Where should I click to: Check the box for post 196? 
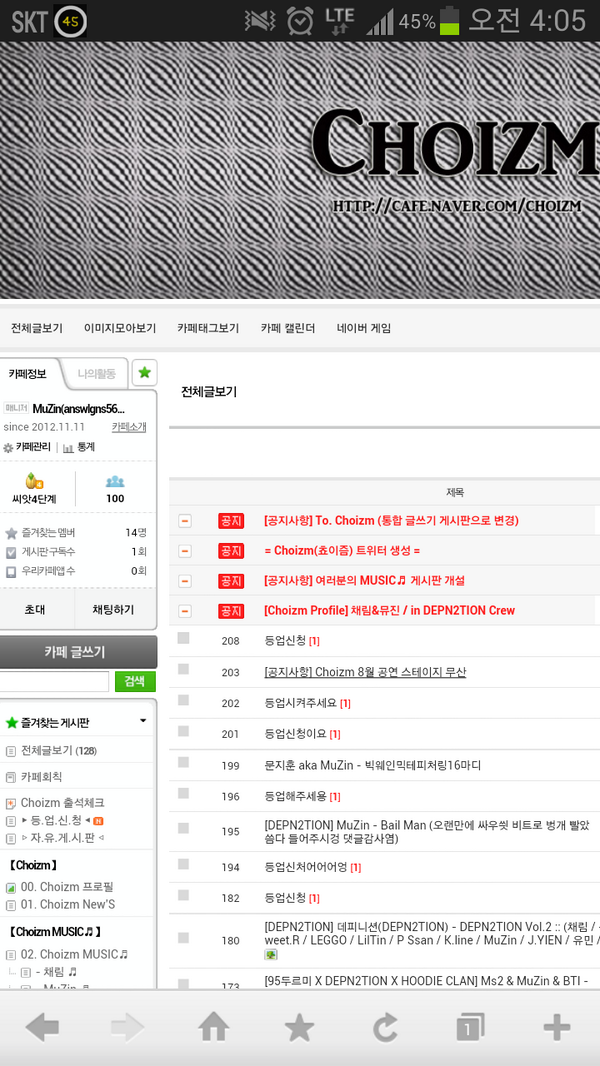183,793
